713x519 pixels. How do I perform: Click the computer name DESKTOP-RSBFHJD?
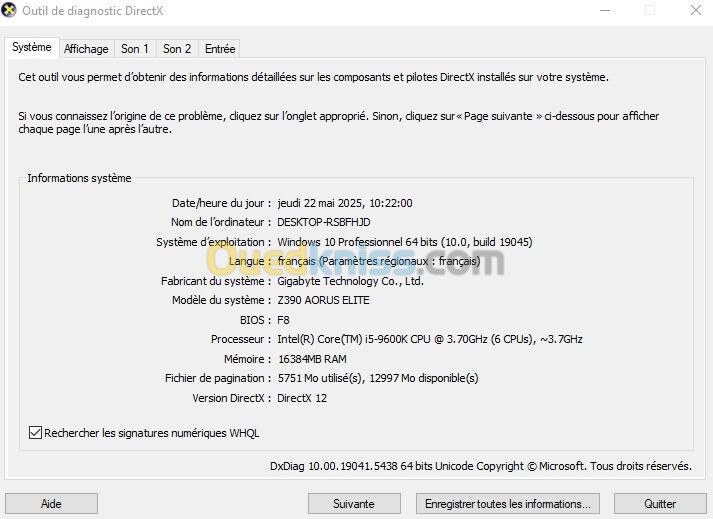[323, 222]
